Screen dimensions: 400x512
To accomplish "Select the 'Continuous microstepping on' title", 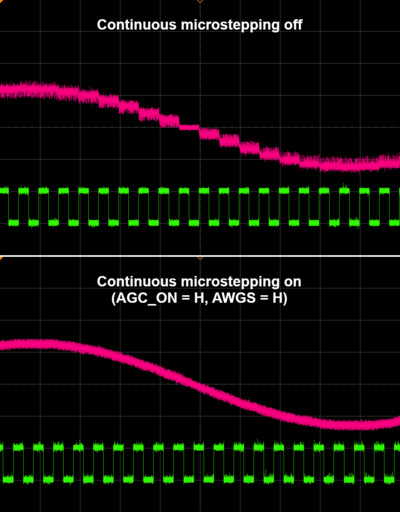I will click(x=199, y=282).
